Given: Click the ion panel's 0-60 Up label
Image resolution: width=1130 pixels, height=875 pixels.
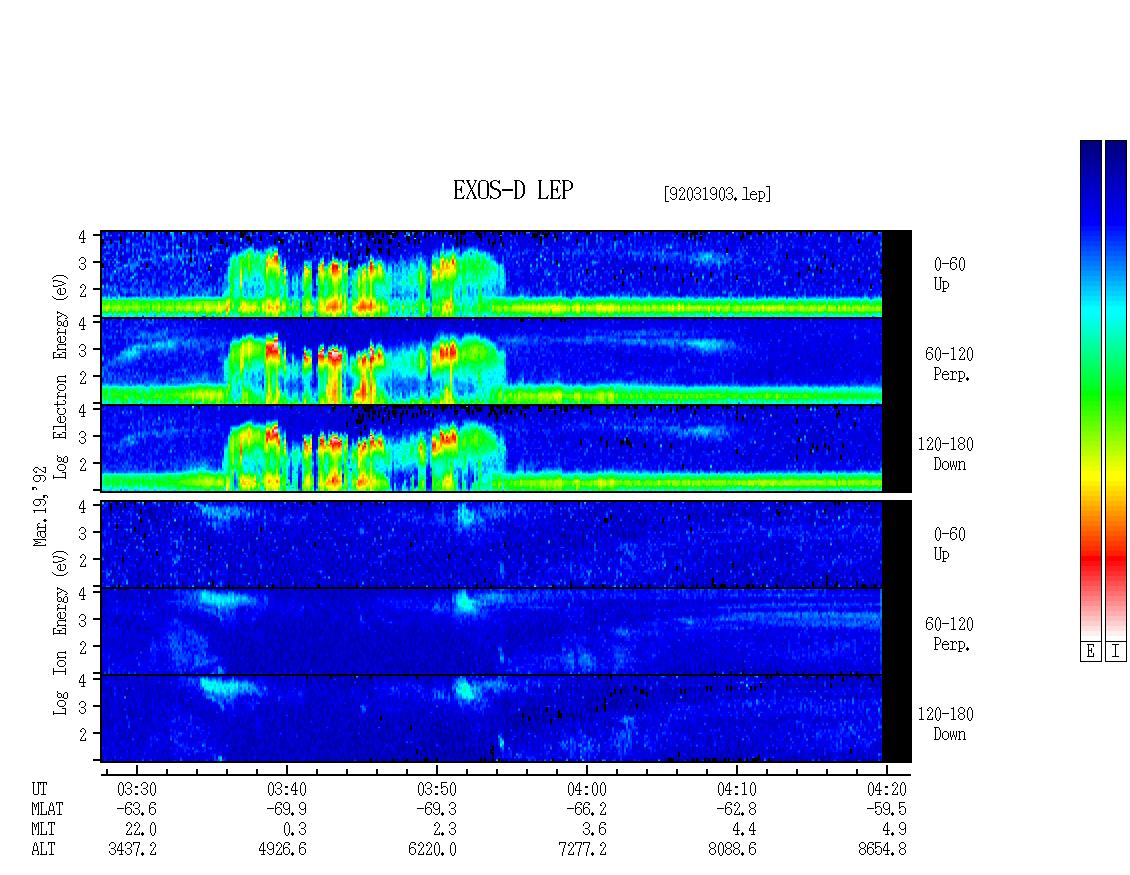Looking at the screenshot, I should point(949,544).
